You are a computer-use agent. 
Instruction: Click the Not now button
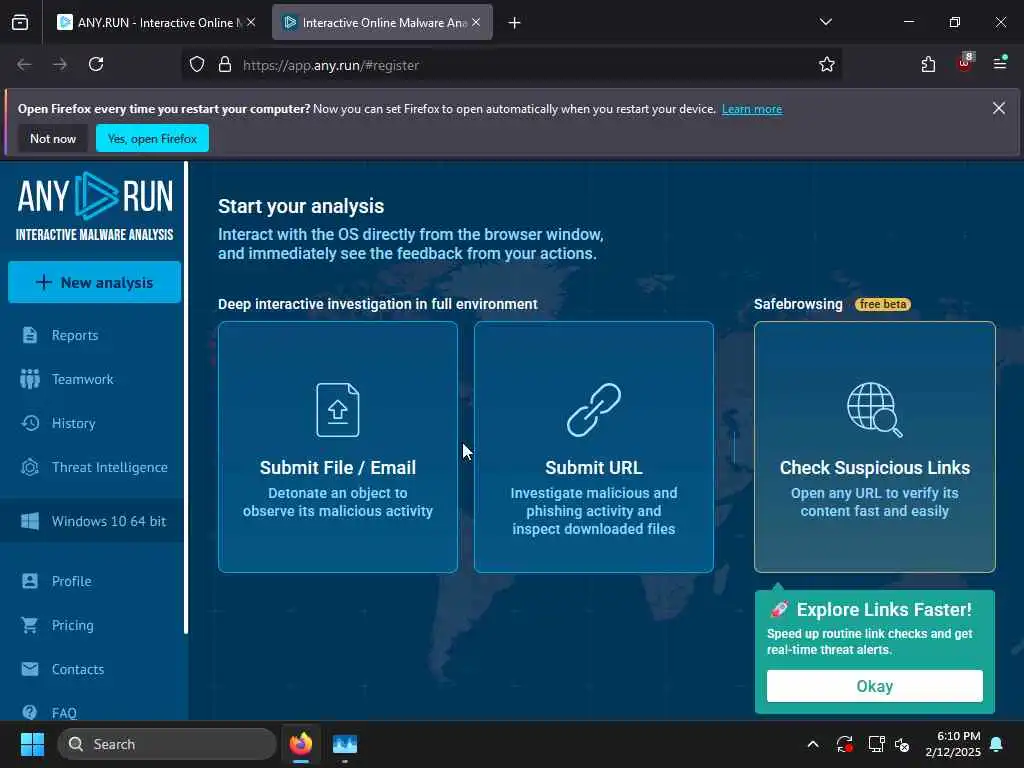53,138
